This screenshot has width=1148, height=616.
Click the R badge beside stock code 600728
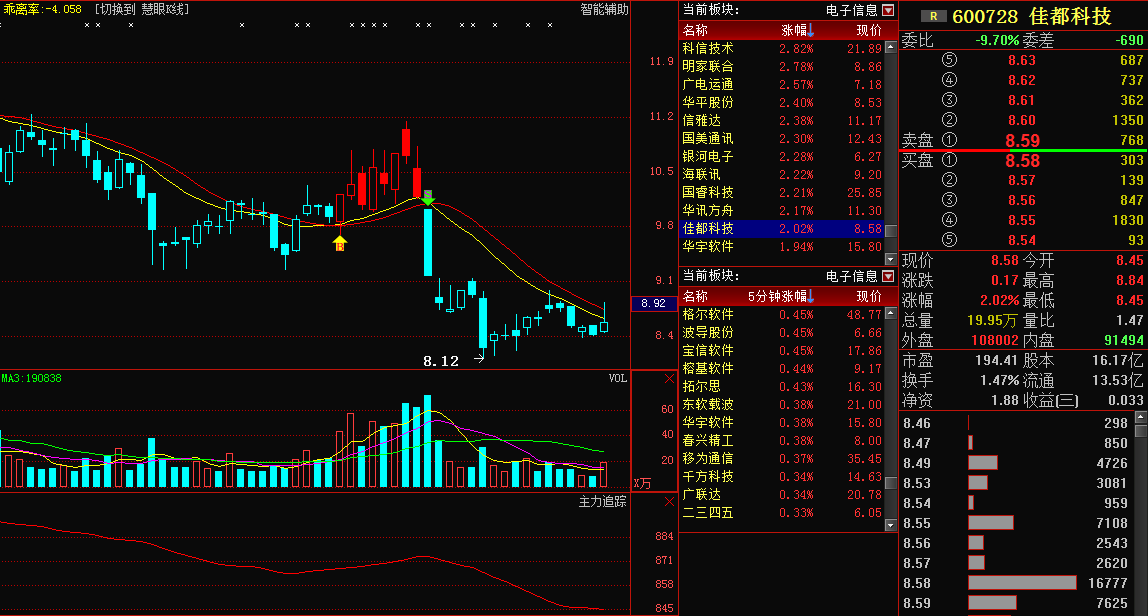pos(933,16)
